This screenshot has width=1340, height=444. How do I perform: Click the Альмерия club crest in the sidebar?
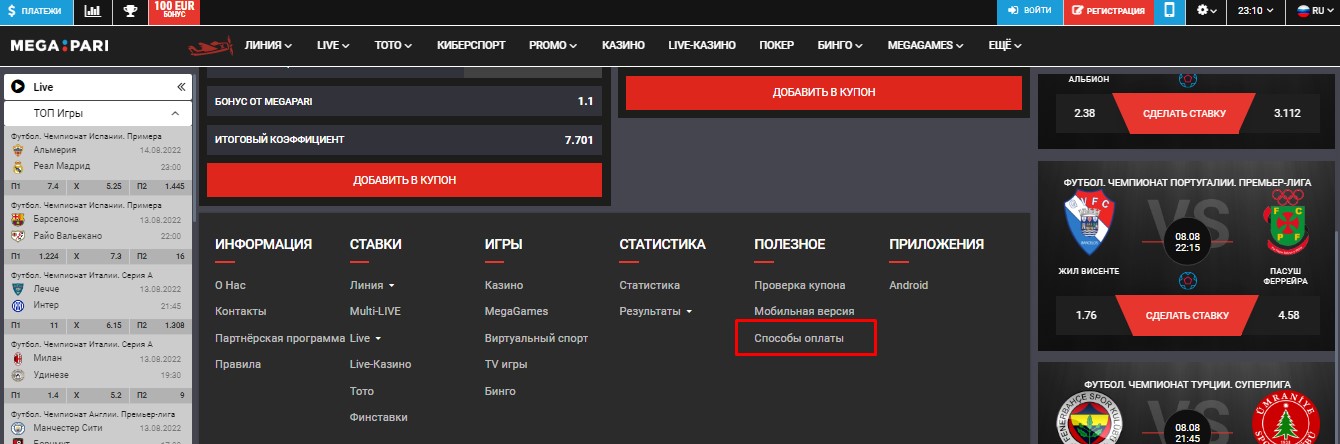[18, 149]
